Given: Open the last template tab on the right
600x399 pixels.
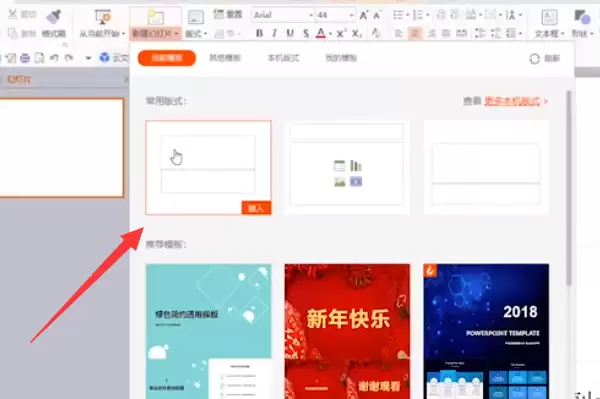Looking at the screenshot, I should [x=341, y=58].
